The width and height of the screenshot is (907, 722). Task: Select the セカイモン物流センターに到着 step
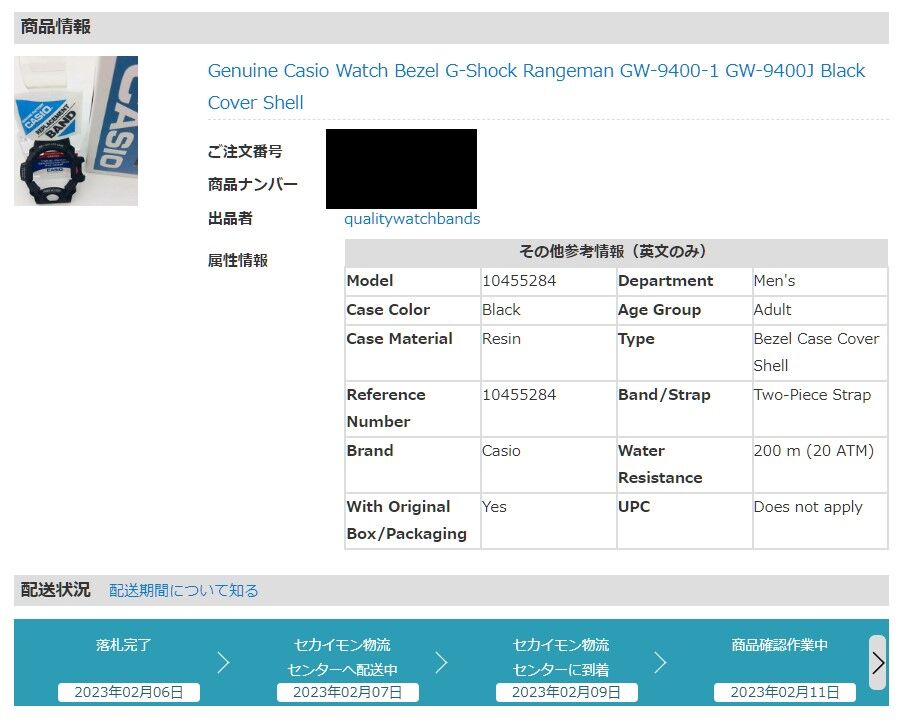(561, 657)
